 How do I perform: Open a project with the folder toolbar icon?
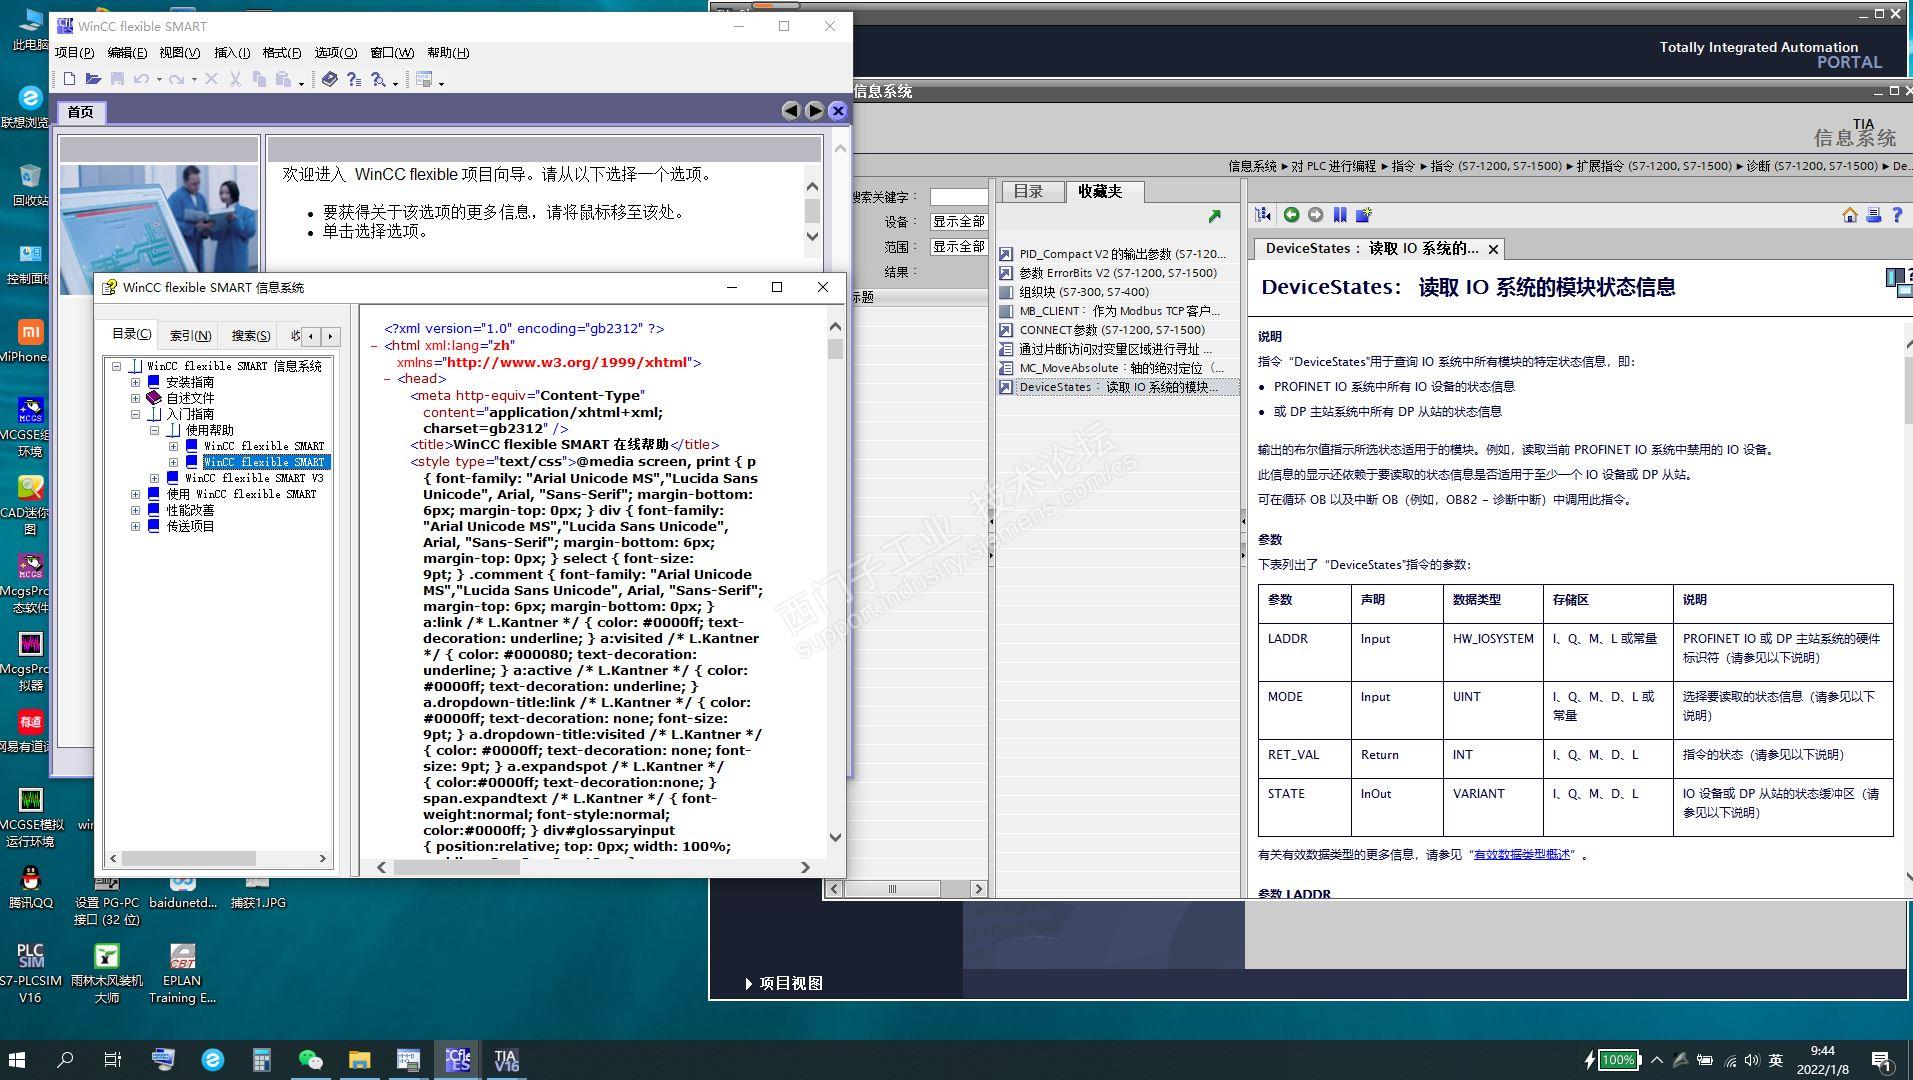pos(93,79)
